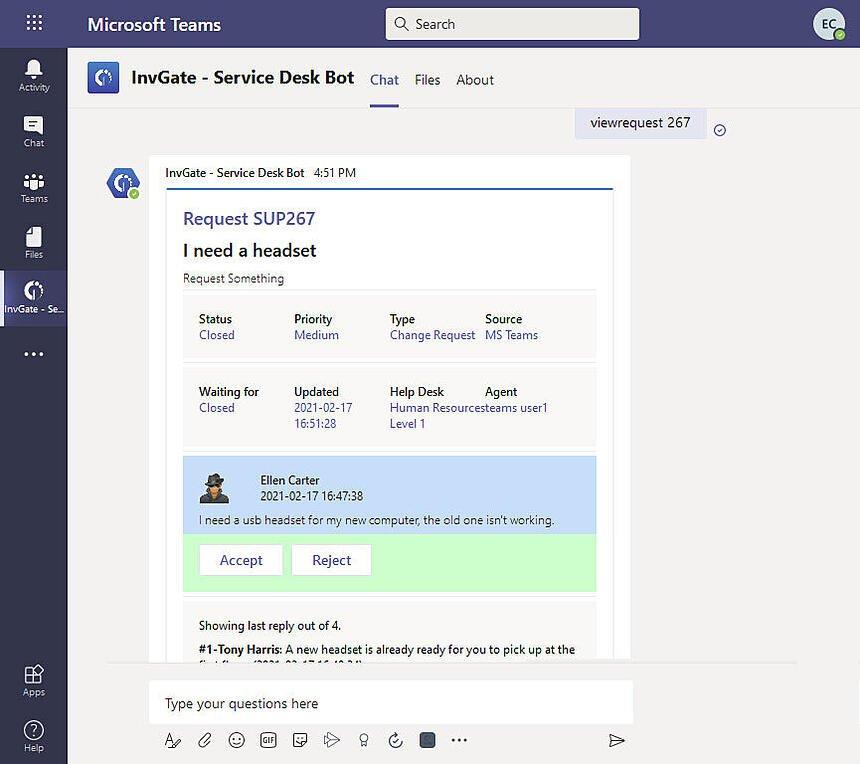Click in the Search box
Screen dimensions: 860x764
[512, 24]
